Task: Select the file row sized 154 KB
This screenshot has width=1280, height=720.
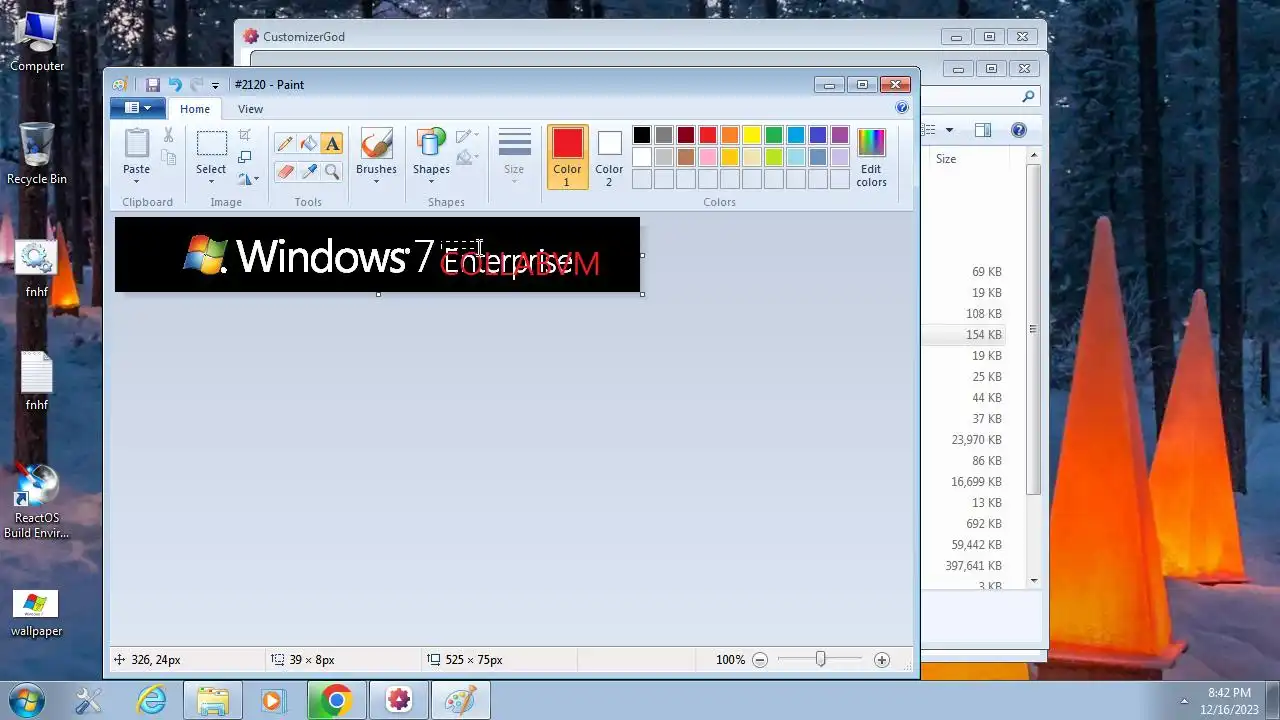Action: (x=964, y=335)
